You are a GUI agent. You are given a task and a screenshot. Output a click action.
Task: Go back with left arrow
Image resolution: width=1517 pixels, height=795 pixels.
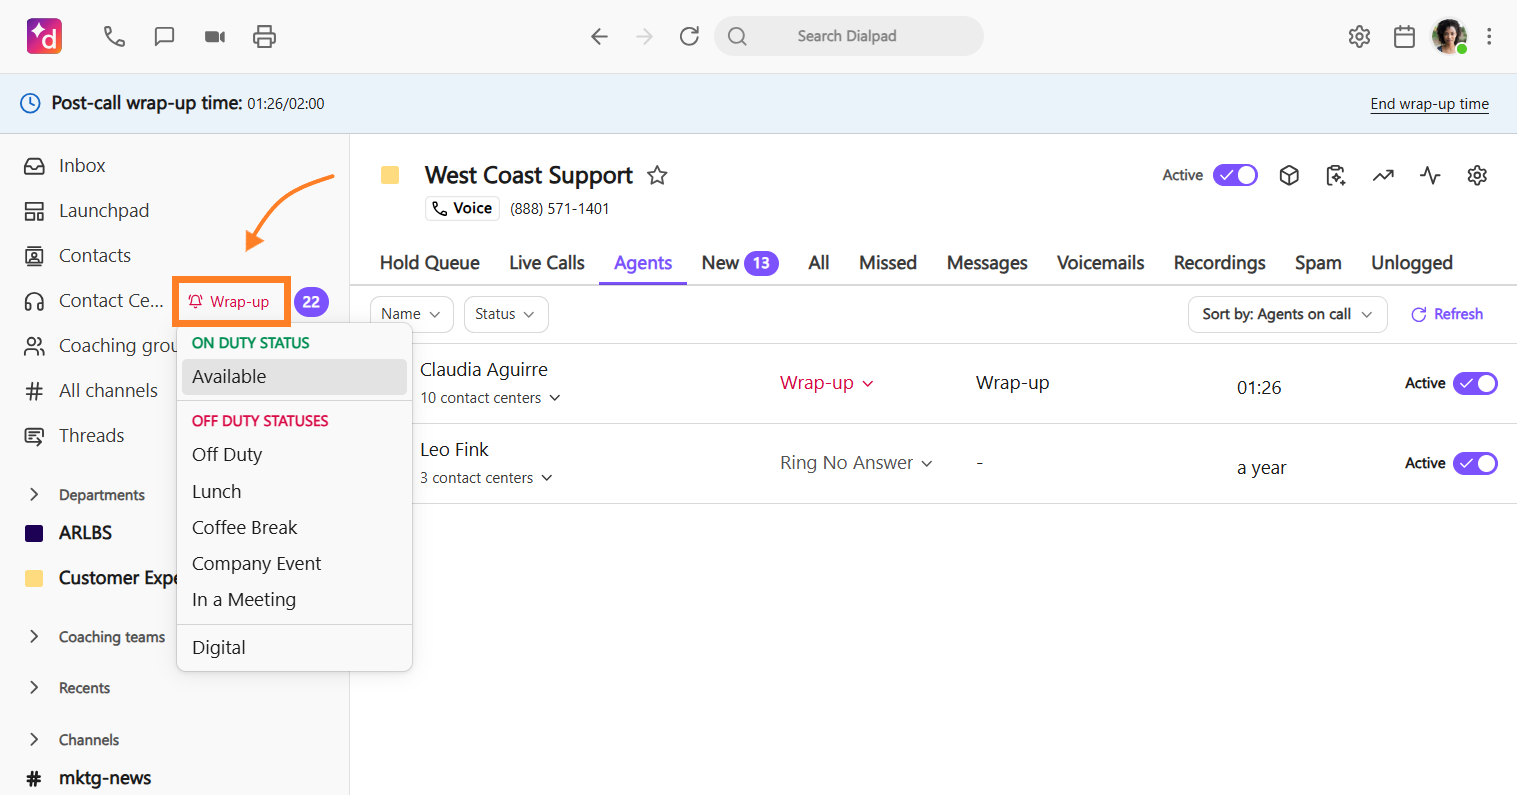click(x=599, y=37)
